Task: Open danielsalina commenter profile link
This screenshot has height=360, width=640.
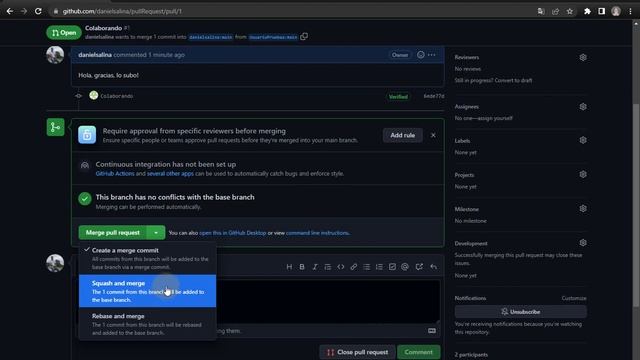Action: 95,55
